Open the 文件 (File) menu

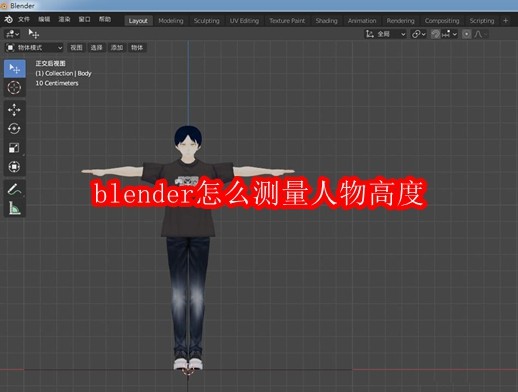[x=24, y=19]
